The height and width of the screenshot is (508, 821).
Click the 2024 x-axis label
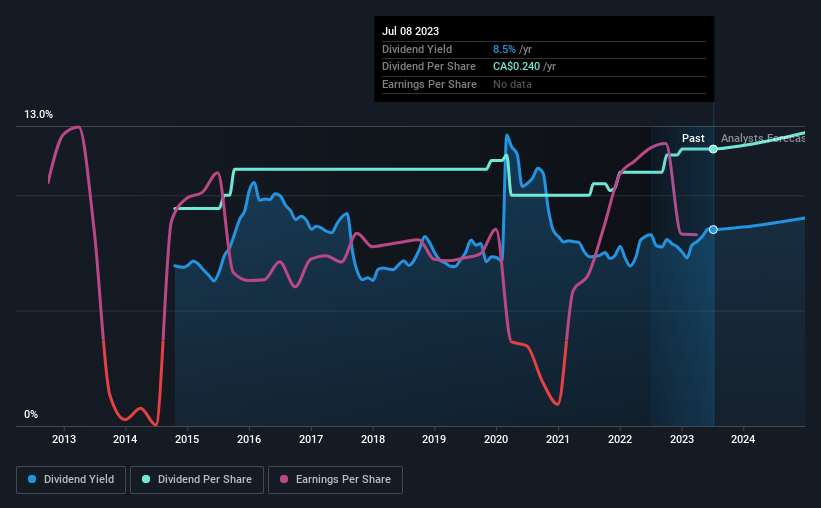point(743,439)
